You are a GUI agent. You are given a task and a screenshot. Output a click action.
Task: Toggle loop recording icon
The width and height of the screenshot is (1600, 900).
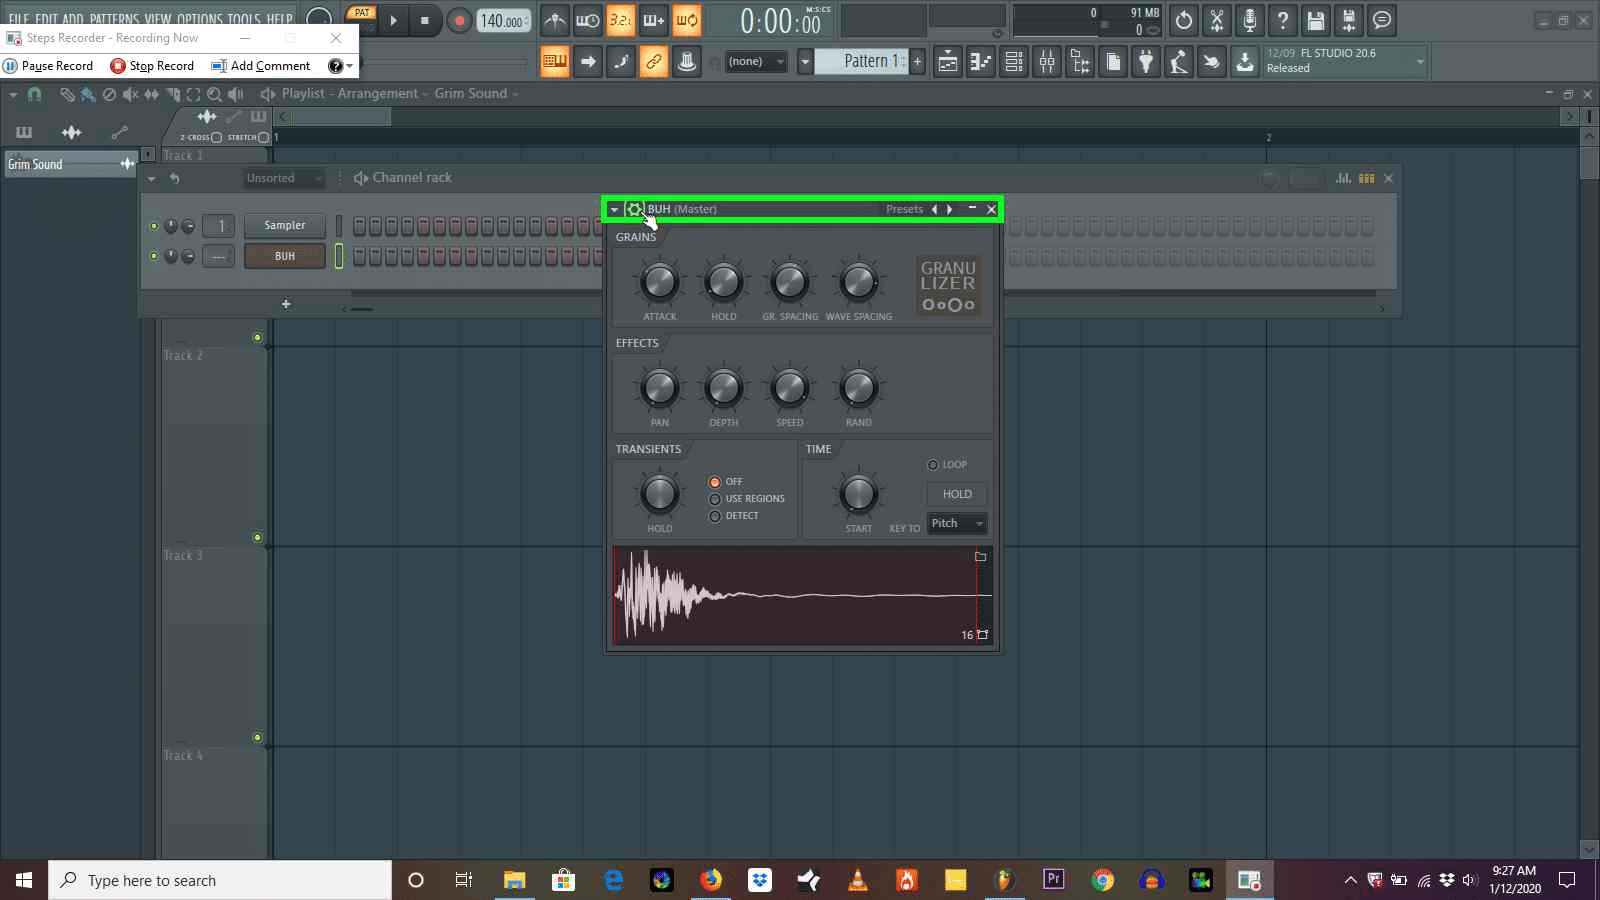point(686,20)
